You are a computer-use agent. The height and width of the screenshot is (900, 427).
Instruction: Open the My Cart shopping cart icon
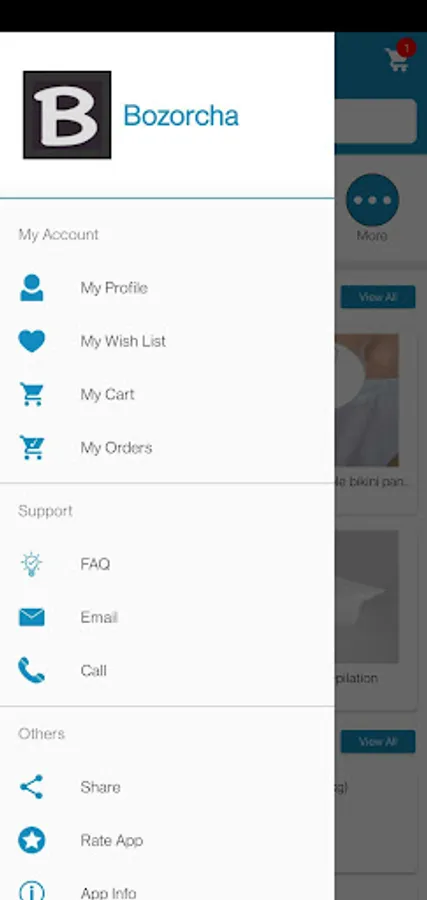click(32, 394)
